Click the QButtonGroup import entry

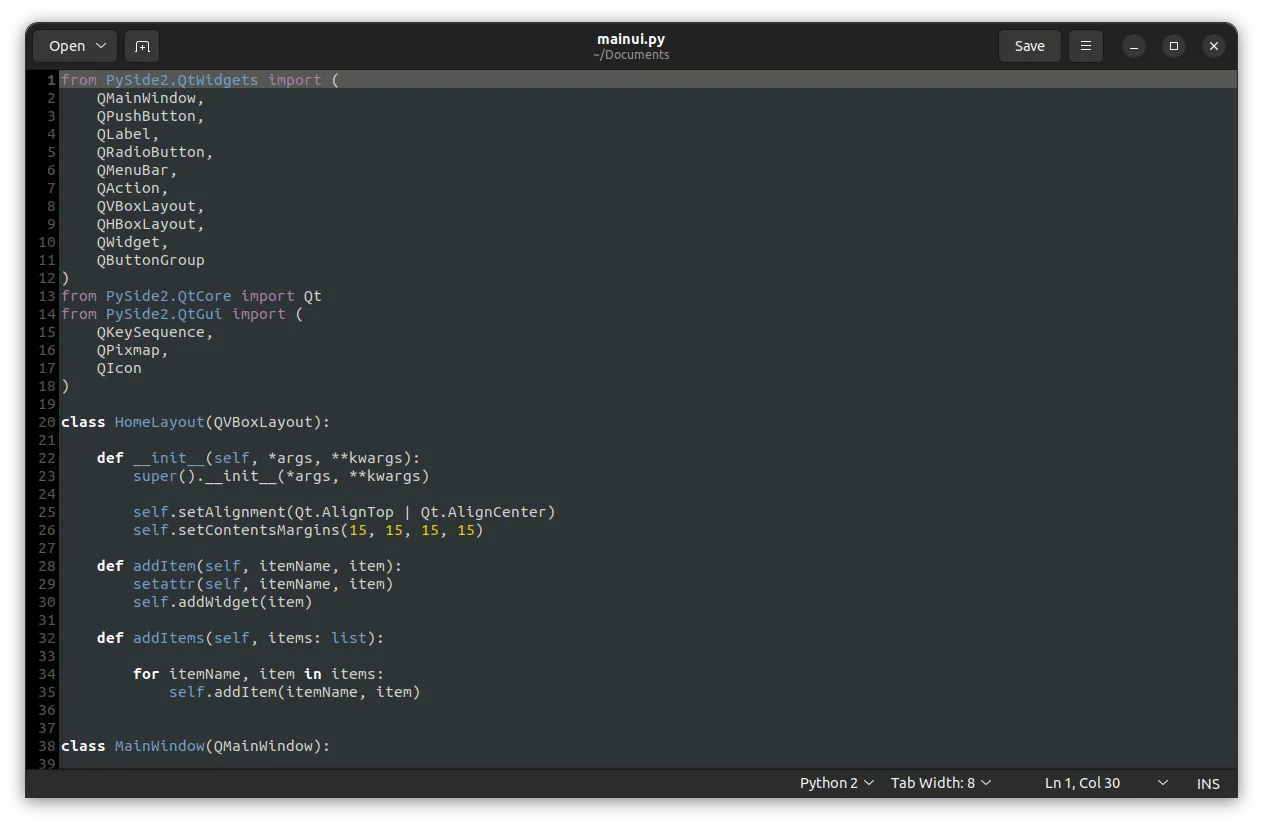pos(150,260)
